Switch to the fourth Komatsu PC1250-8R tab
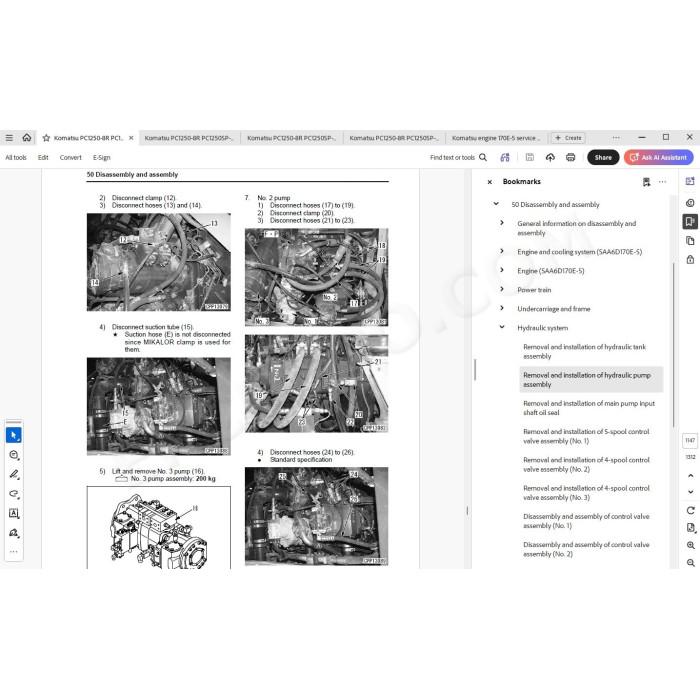Image resolution: width=700 pixels, height=700 pixels. point(394,138)
